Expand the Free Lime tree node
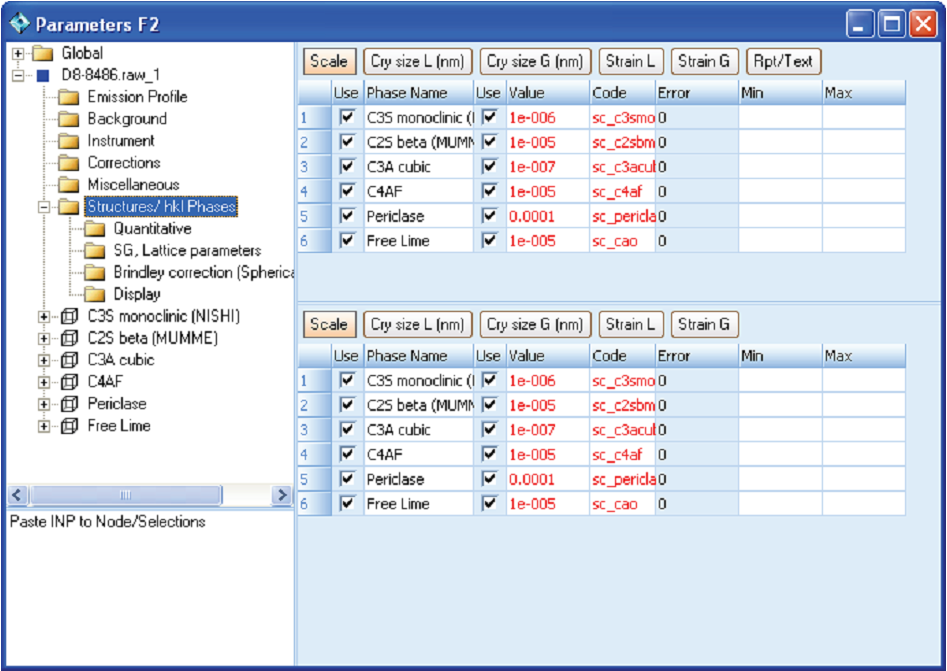 tap(43, 426)
